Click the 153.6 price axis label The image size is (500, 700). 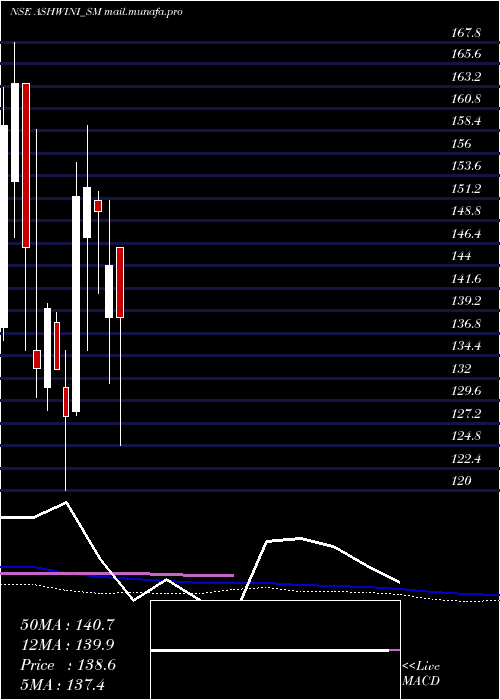[x=466, y=166]
